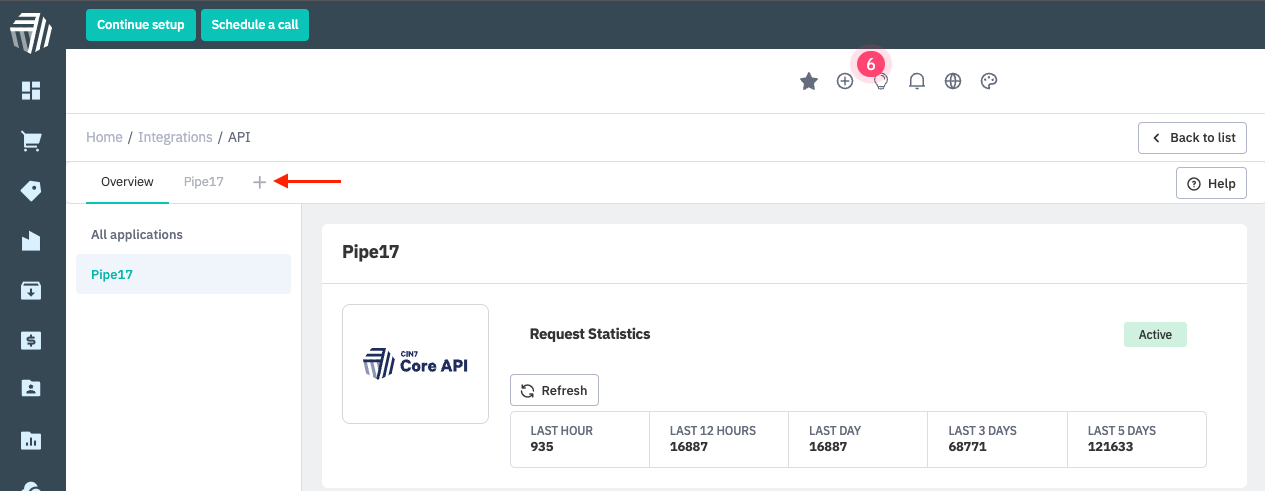Open the color palette theme icon

tap(989, 82)
